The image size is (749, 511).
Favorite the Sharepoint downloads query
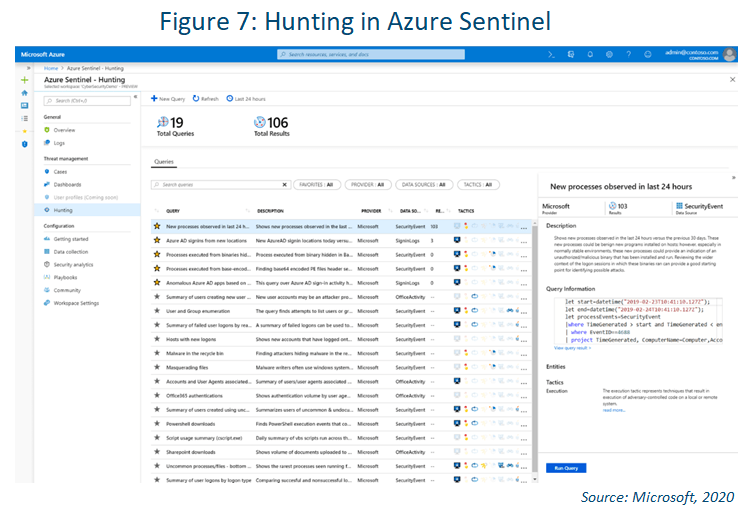[x=157, y=452]
